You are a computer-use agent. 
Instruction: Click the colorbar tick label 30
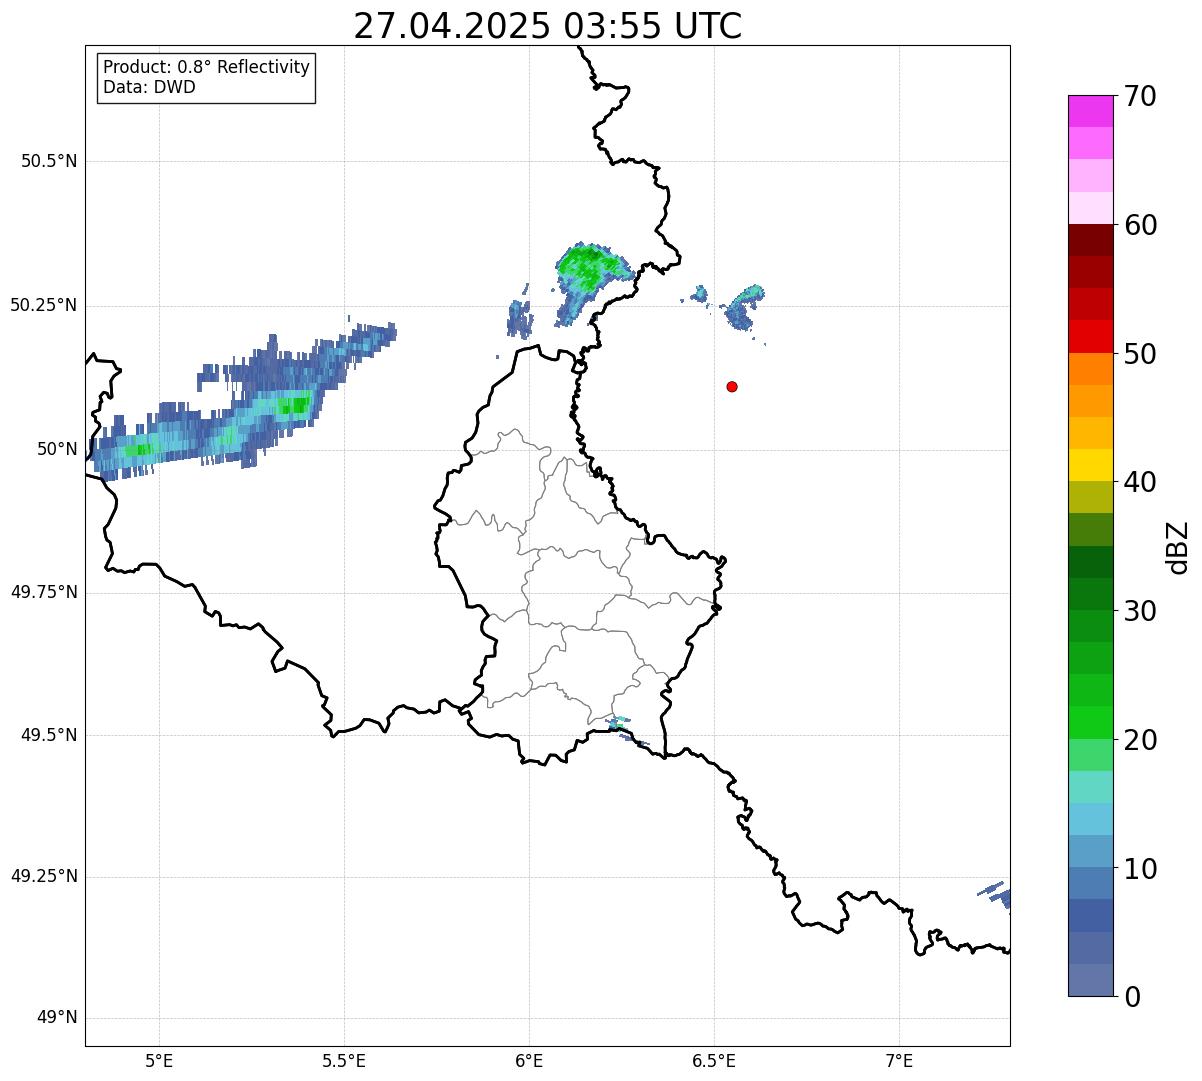pyautogui.click(x=1139, y=611)
